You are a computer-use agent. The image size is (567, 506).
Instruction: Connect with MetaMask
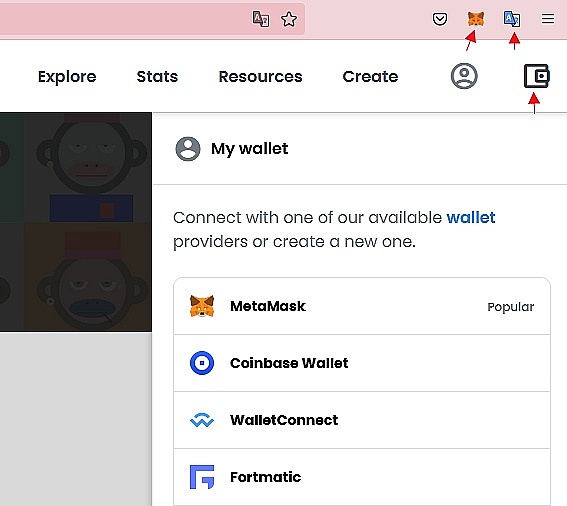(362, 306)
